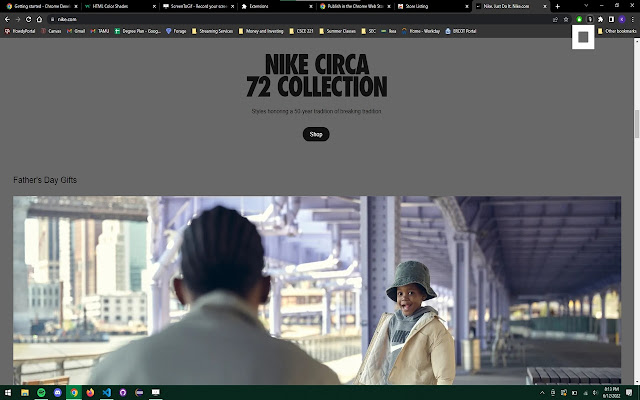This screenshot has height=400, width=640.
Task: Open the green circle extension icon
Action: pos(579,19)
